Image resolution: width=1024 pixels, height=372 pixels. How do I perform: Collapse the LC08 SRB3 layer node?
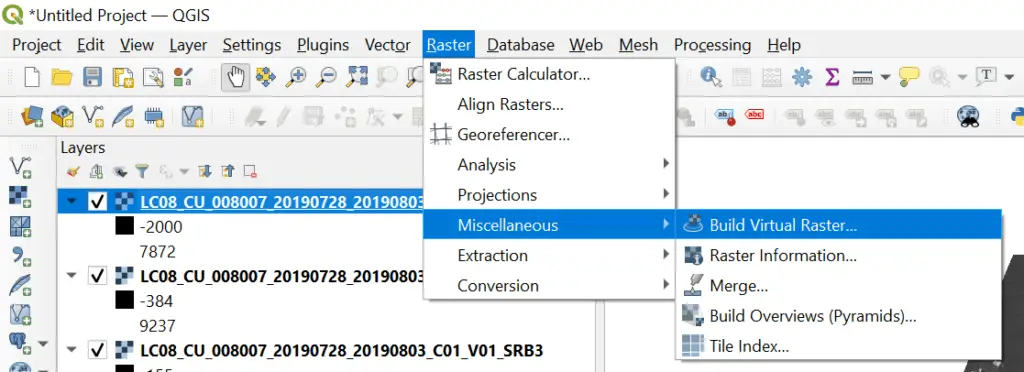point(72,350)
